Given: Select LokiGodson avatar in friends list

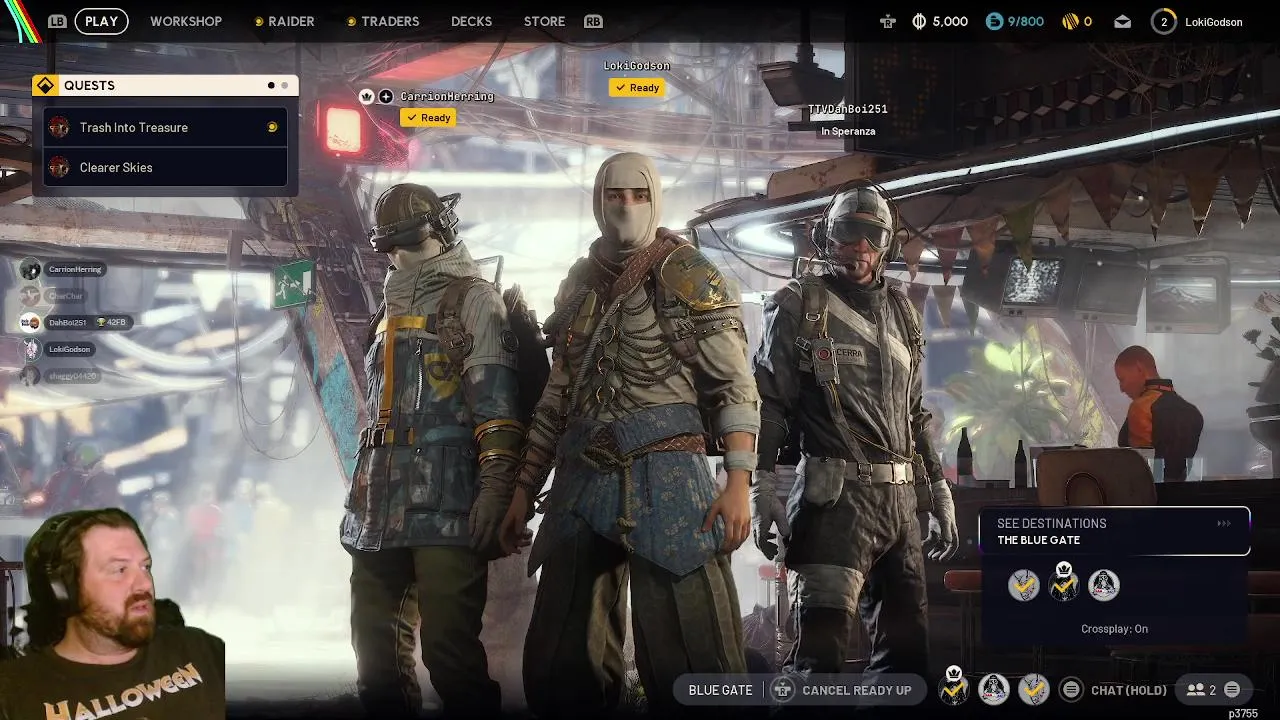Looking at the screenshot, I should coord(31,349).
